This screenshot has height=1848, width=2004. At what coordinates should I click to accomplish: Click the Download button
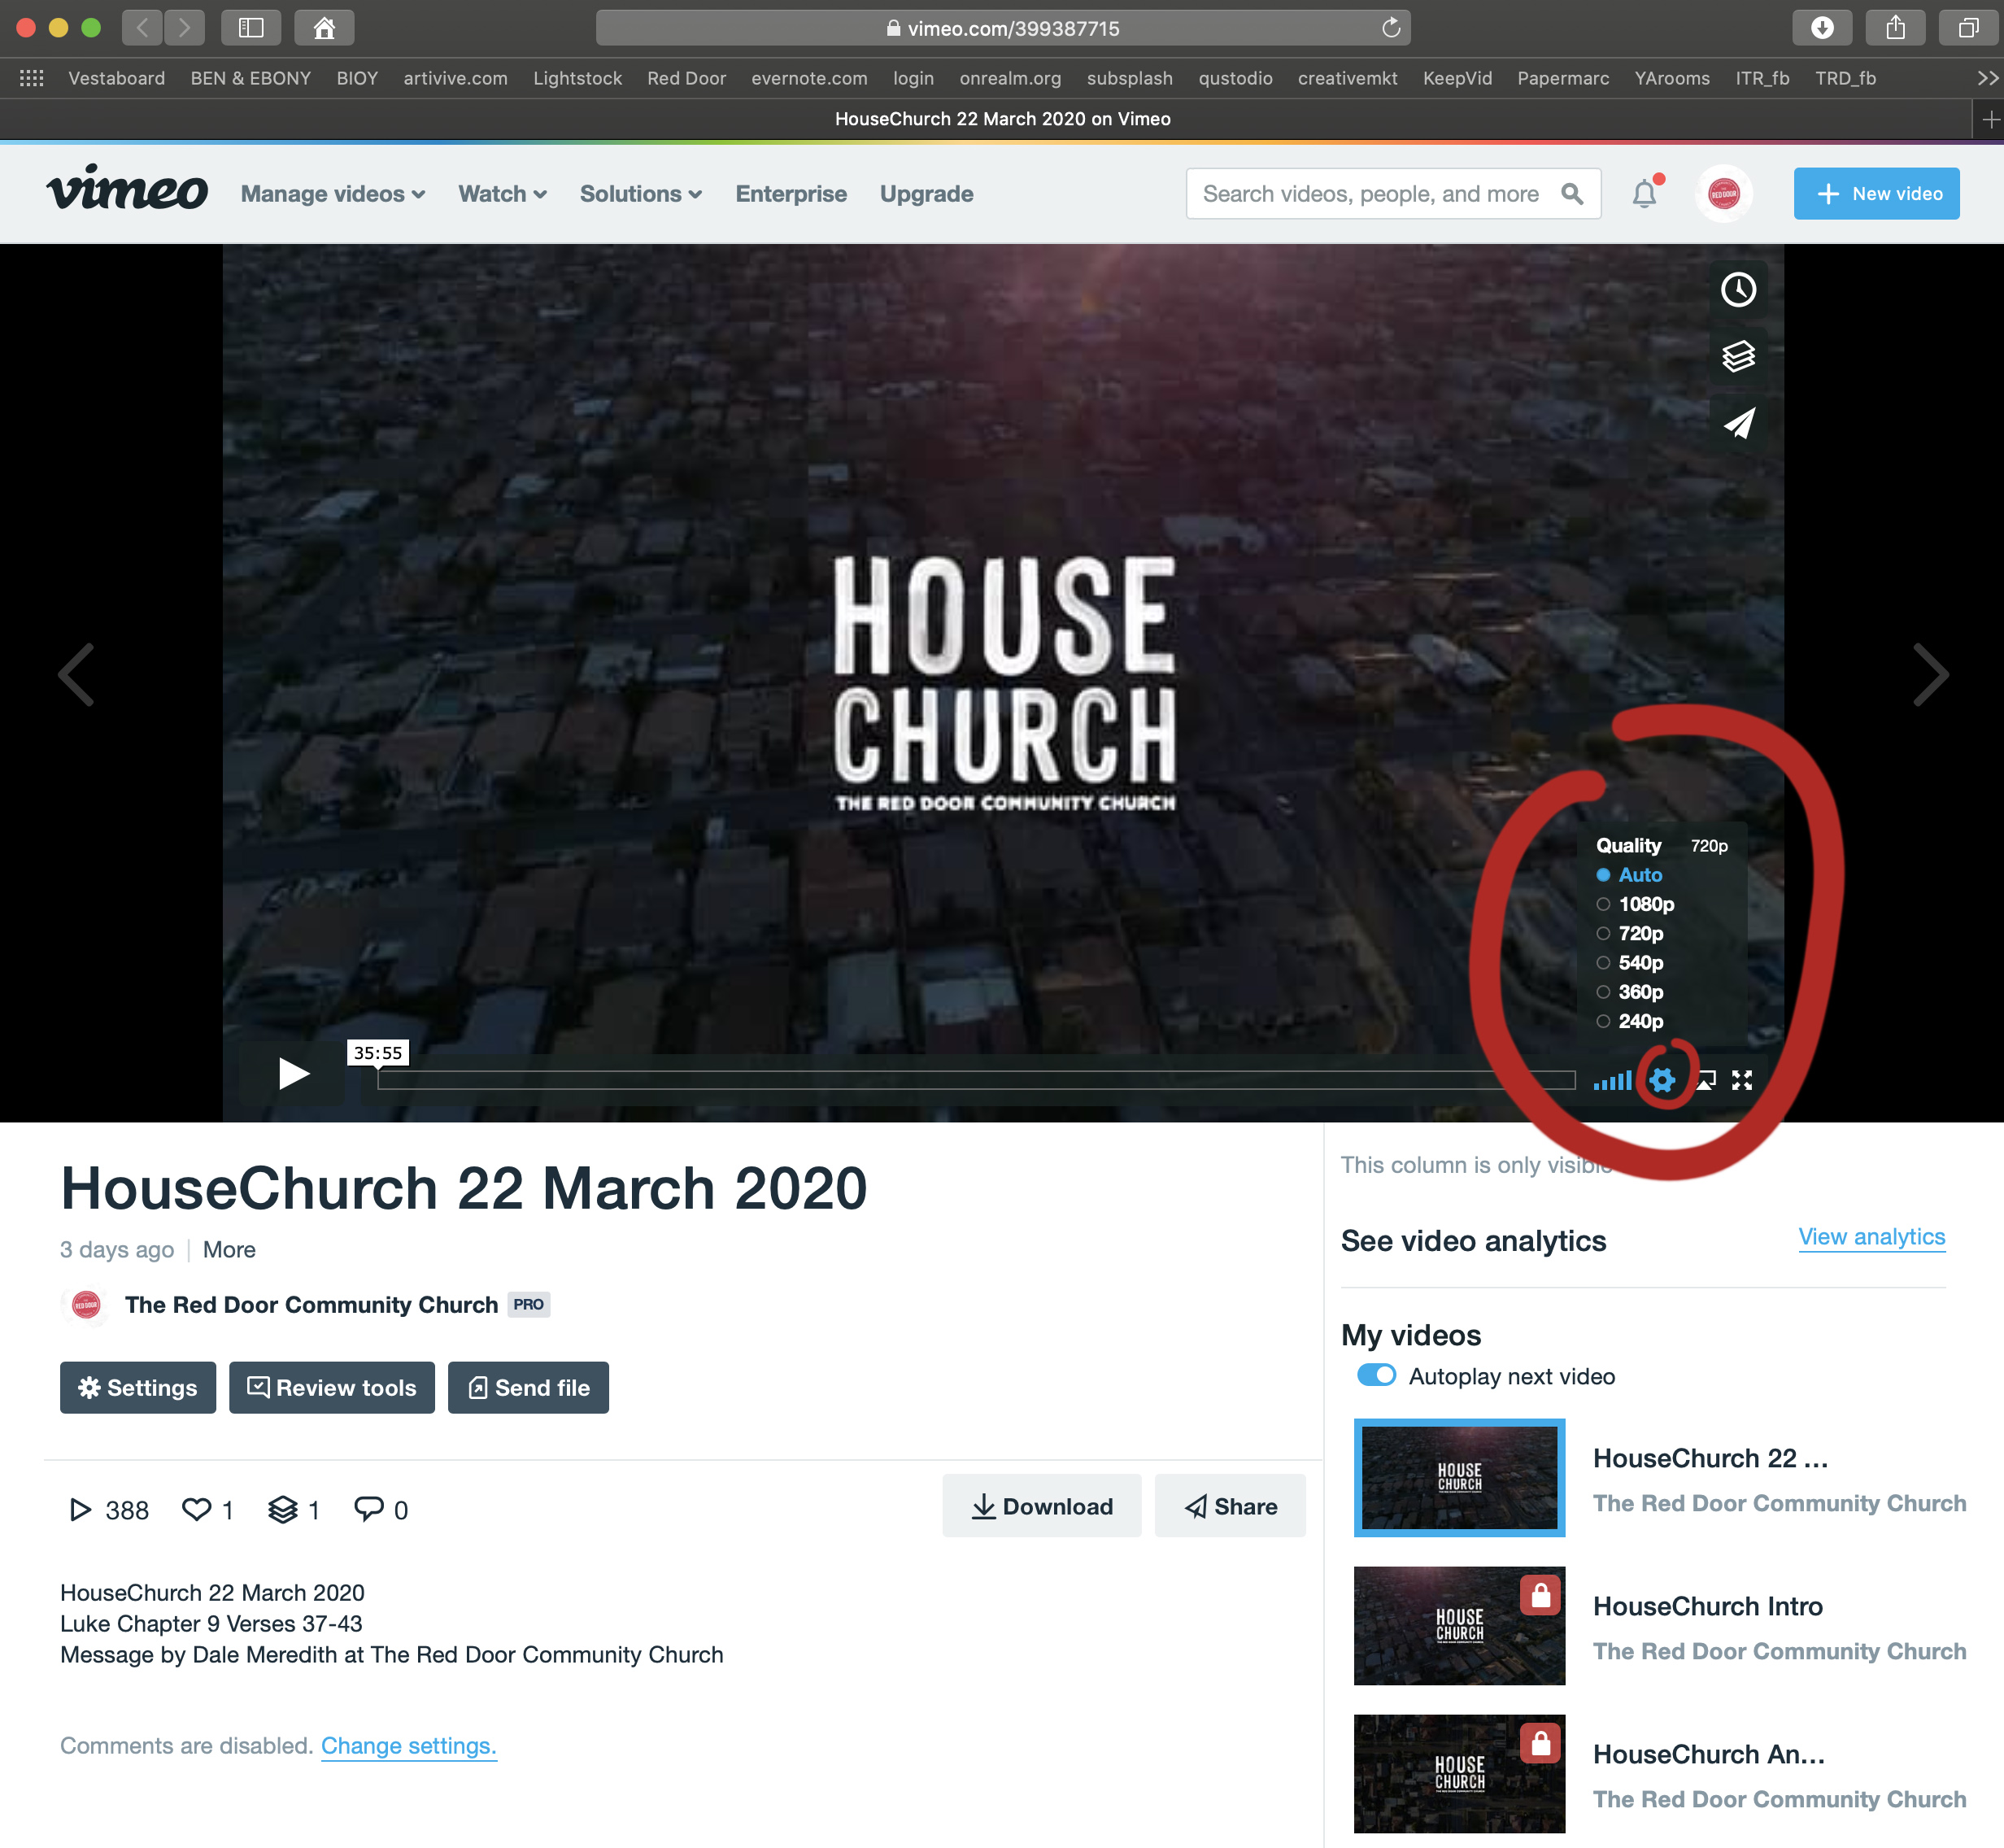pyautogui.click(x=1041, y=1506)
